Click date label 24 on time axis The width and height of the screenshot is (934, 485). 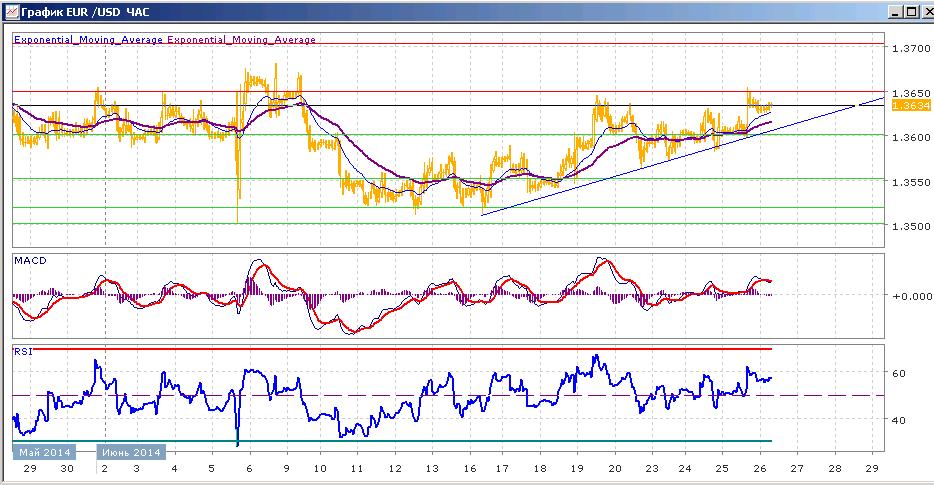pyautogui.click(x=685, y=468)
